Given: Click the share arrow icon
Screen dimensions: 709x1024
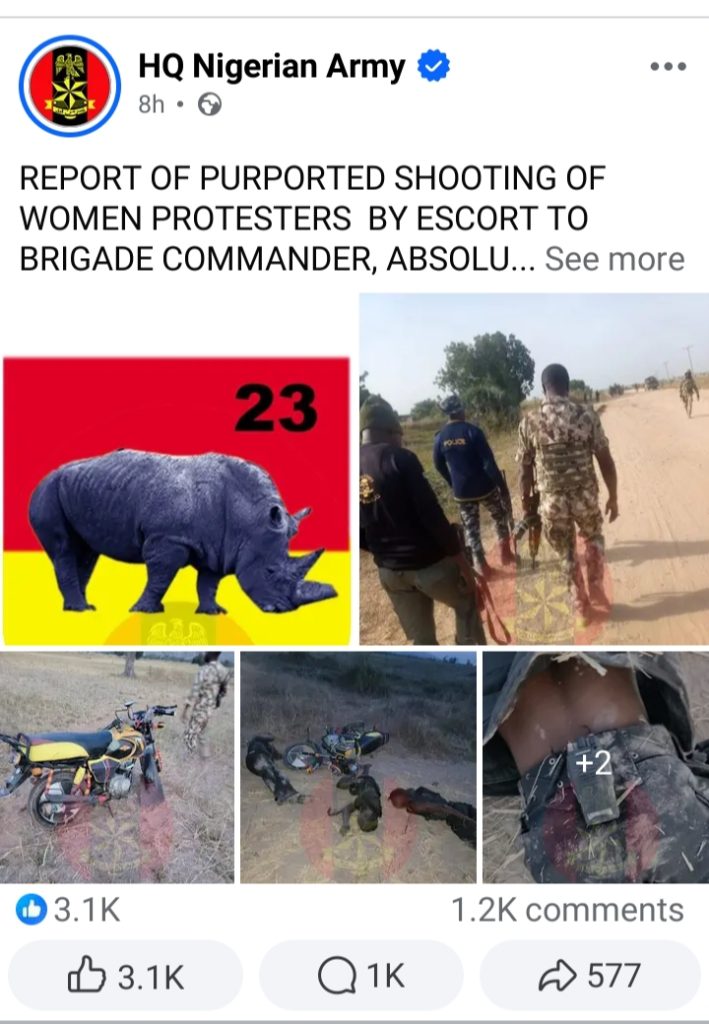Looking at the screenshot, I should 558,976.
